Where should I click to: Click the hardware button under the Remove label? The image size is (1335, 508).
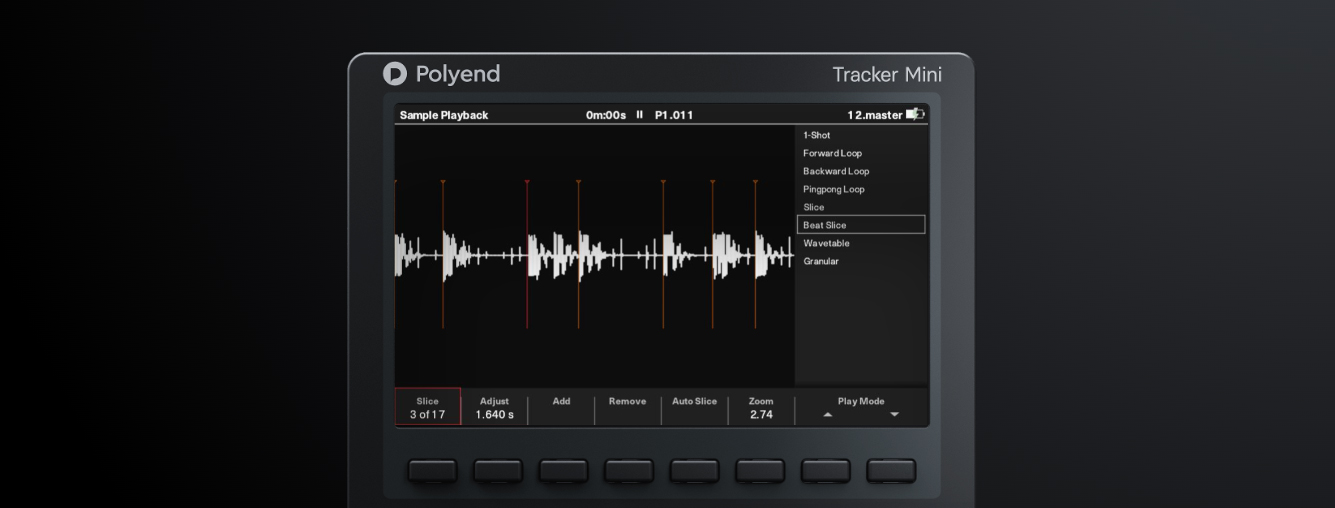(629, 471)
